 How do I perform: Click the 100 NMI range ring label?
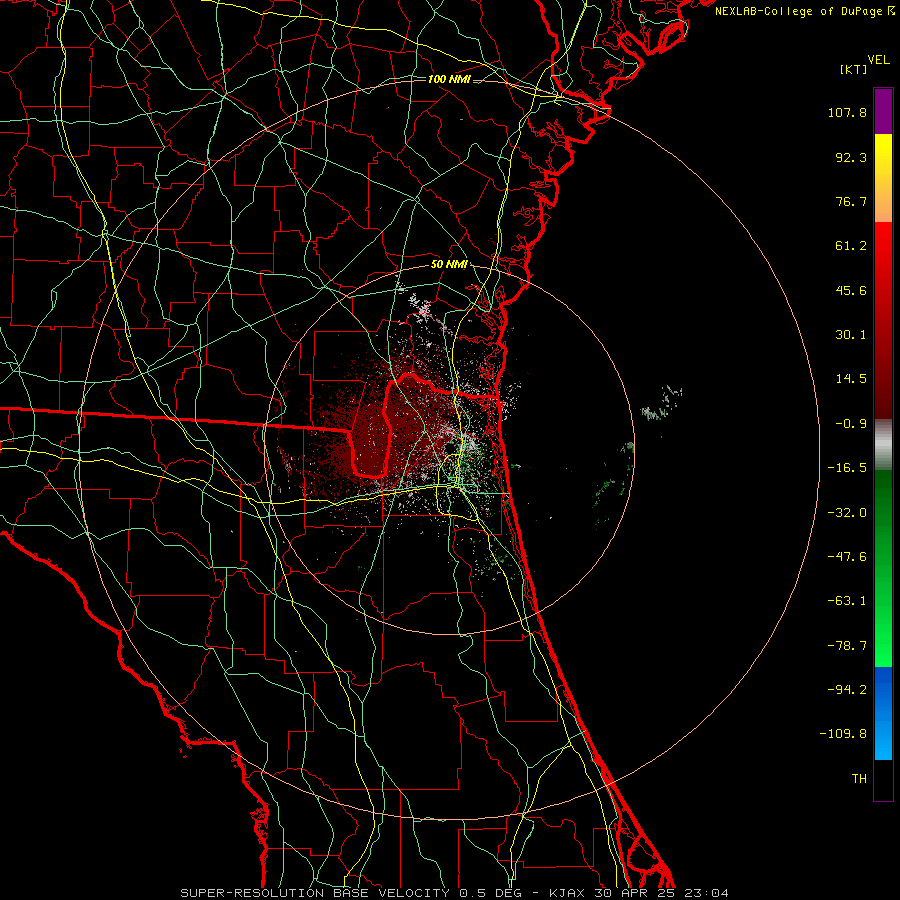coord(449,79)
